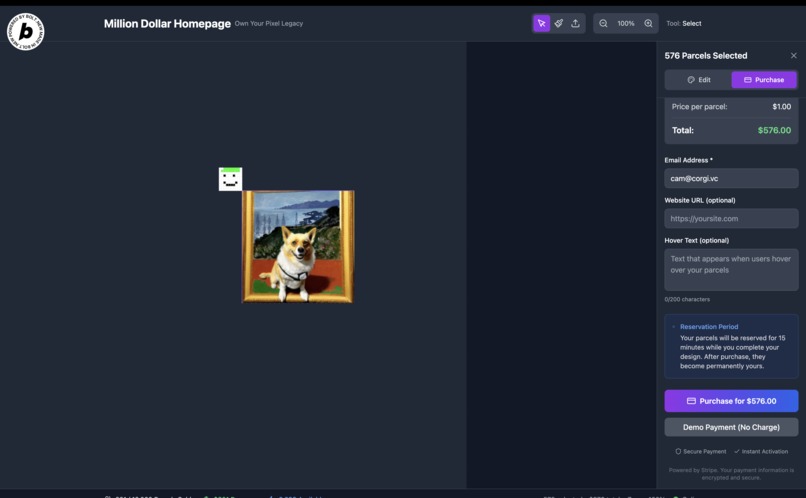Close the Parcels Selected panel
This screenshot has width=806, height=498.
coord(794,56)
